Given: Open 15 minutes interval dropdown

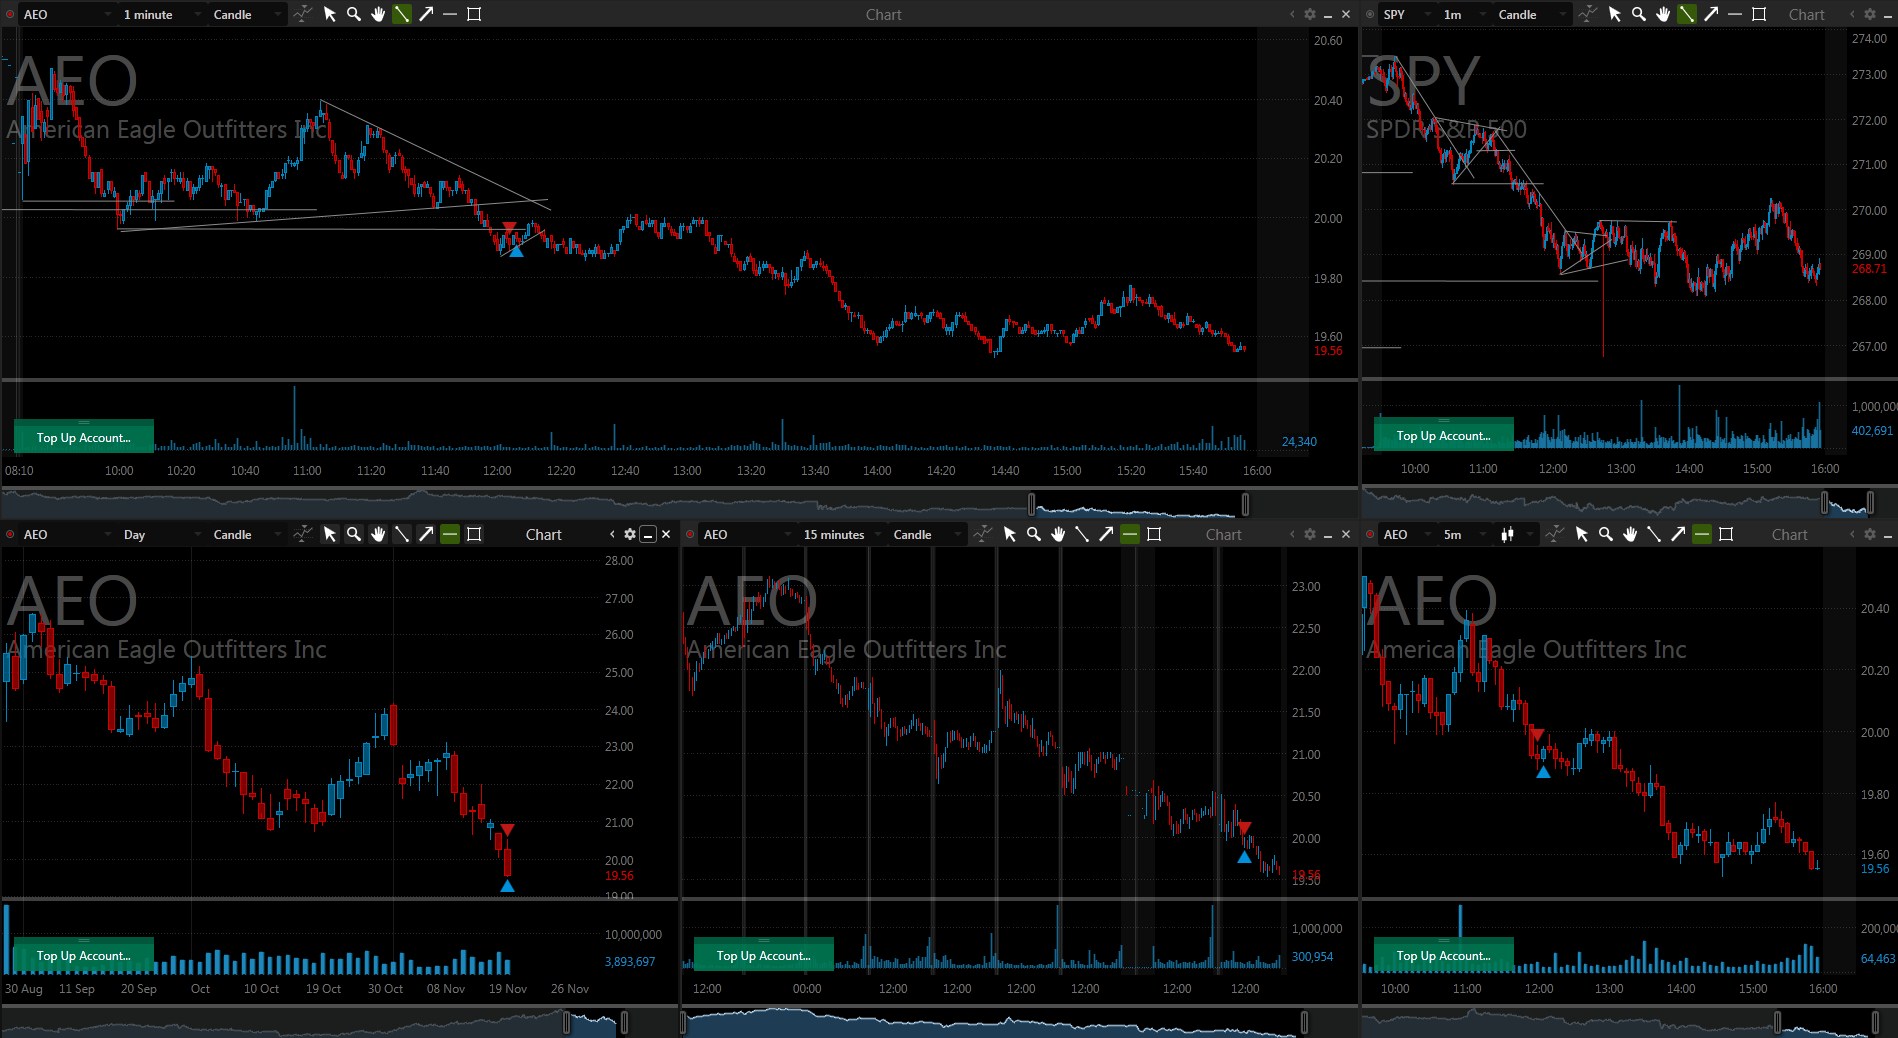Looking at the screenshot, I should click(840, 534).
